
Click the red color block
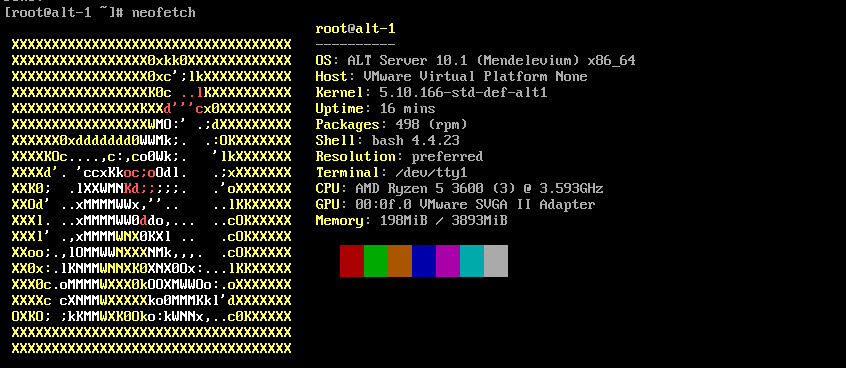(x=352, y=261)
